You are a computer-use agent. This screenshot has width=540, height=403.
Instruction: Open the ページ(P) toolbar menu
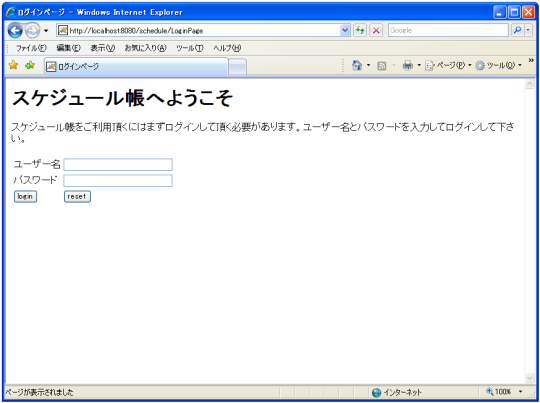[448, 65]
